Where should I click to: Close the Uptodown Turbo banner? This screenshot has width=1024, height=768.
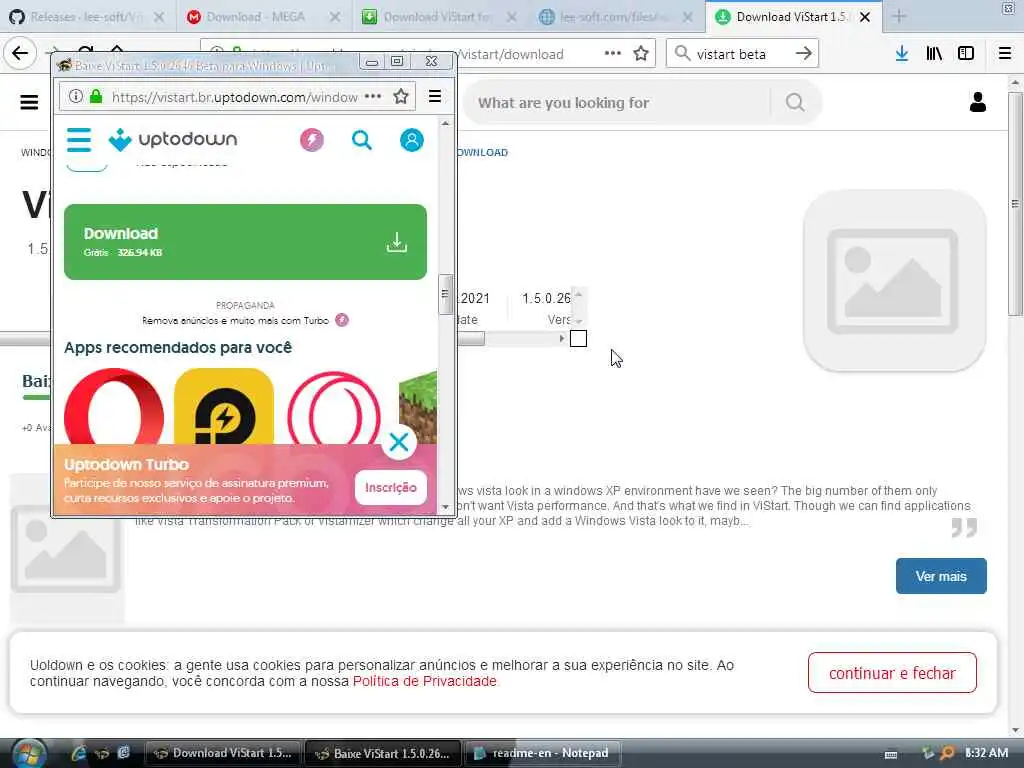(x=398, y=442)
